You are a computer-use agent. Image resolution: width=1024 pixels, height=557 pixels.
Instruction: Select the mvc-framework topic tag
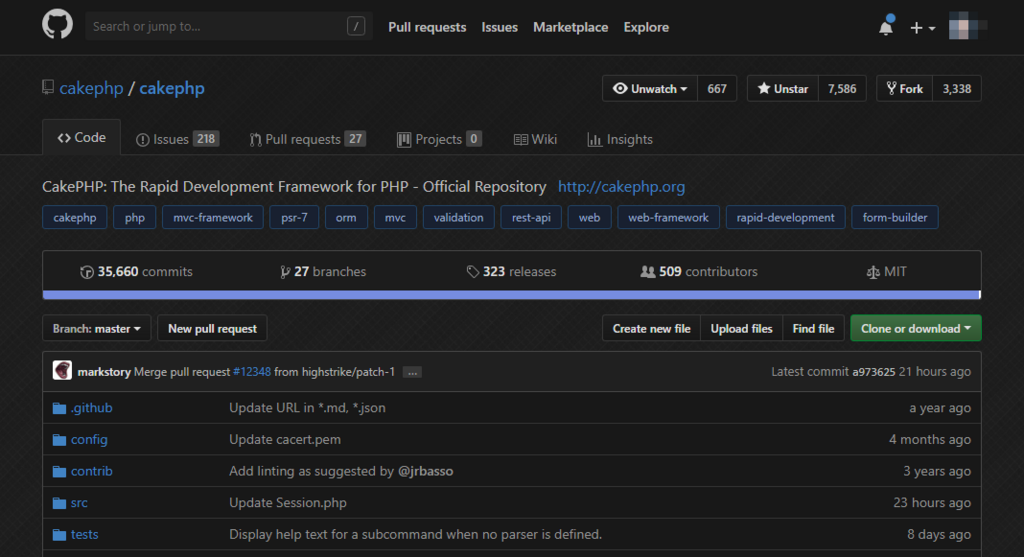coord(213,217)
